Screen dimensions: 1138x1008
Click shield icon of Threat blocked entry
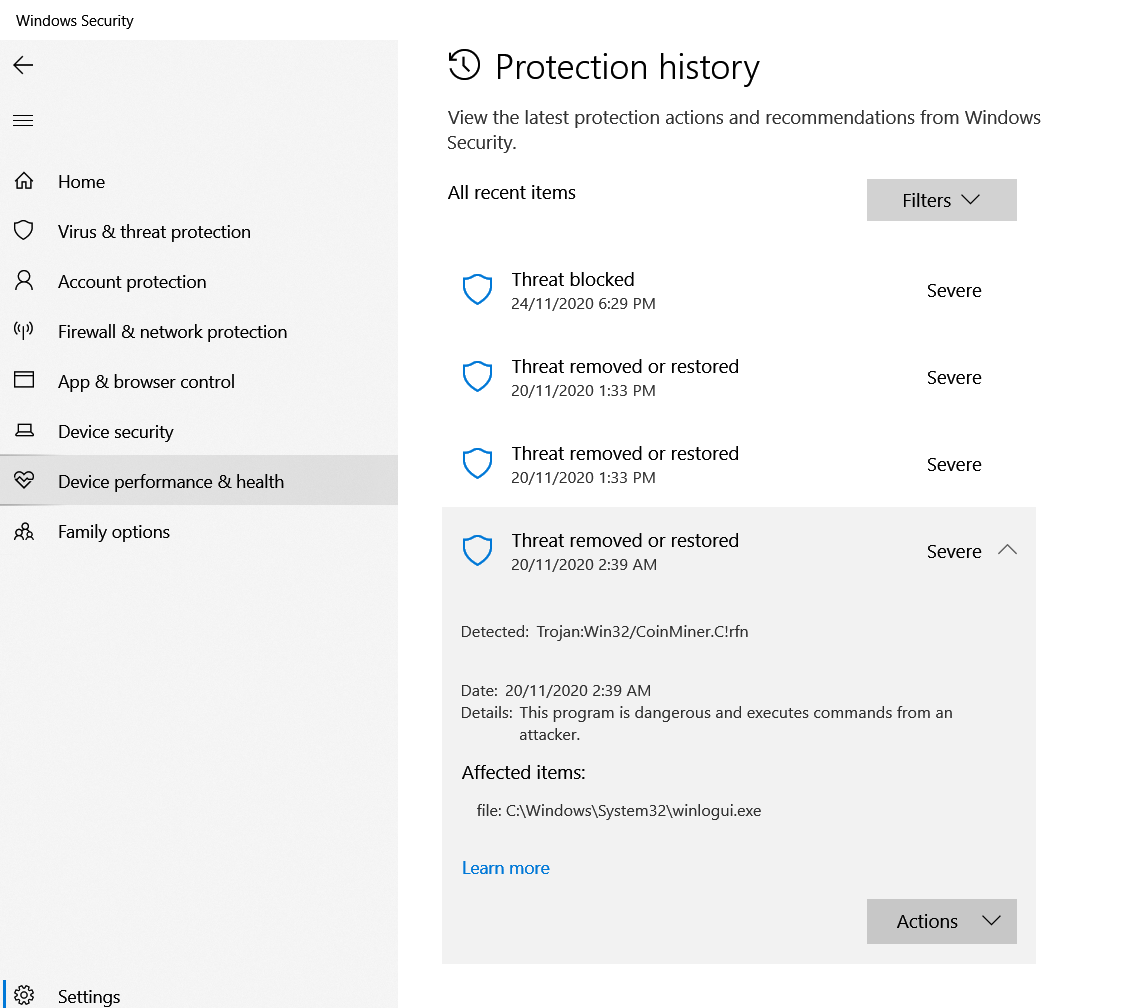tap(478, 290)
